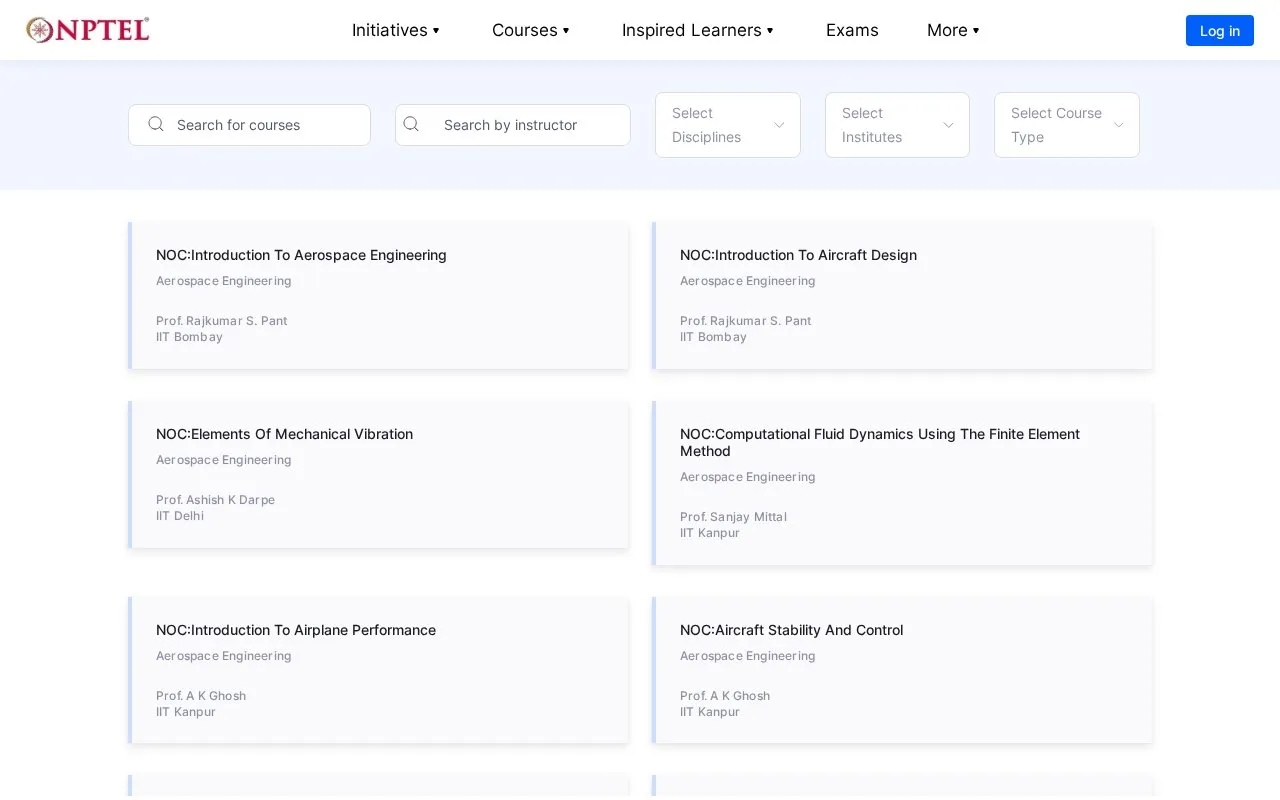Go to the Exams page

click(x=852, y=30)
